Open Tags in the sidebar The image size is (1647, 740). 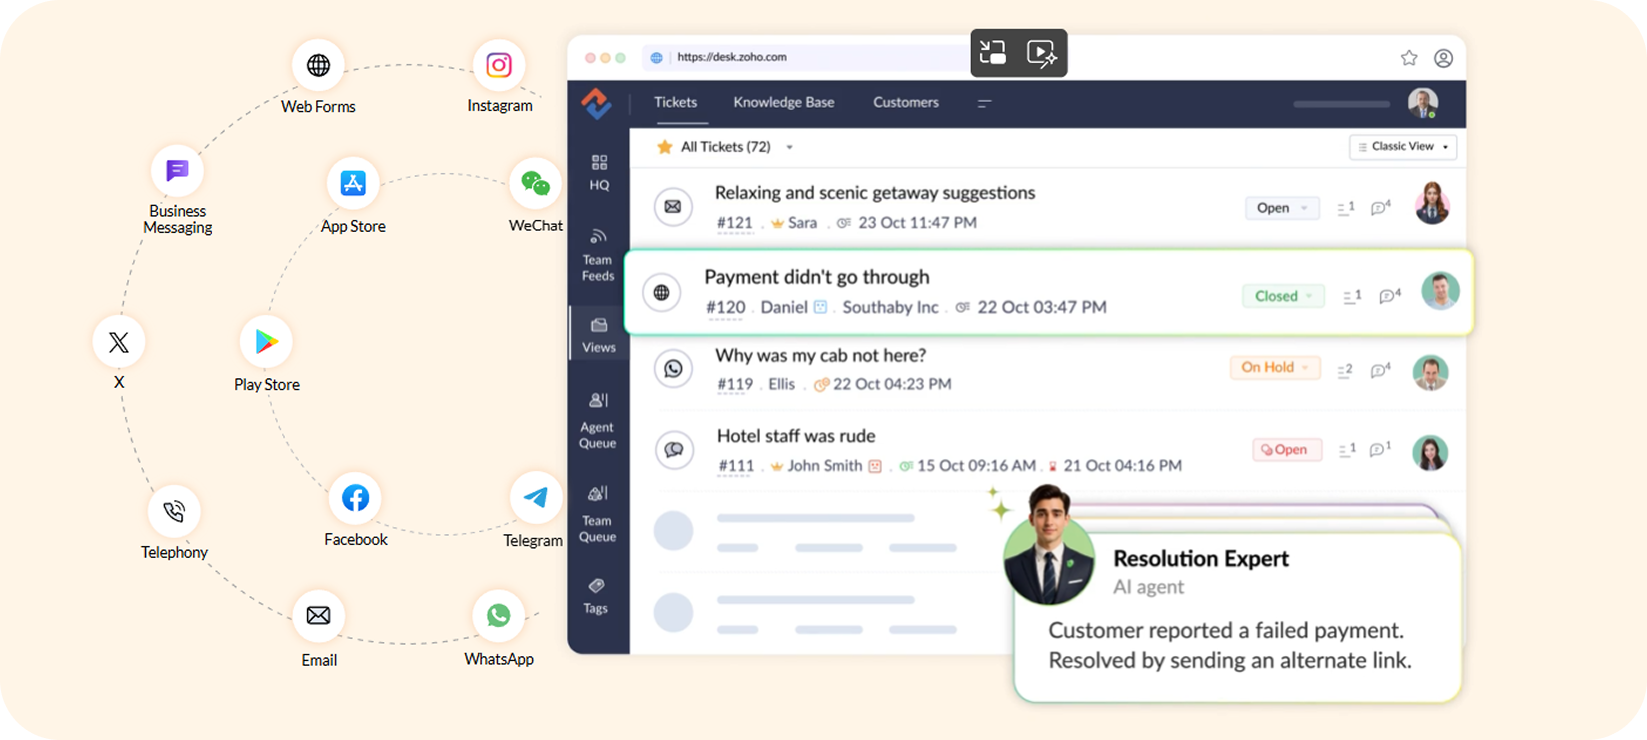596,595
